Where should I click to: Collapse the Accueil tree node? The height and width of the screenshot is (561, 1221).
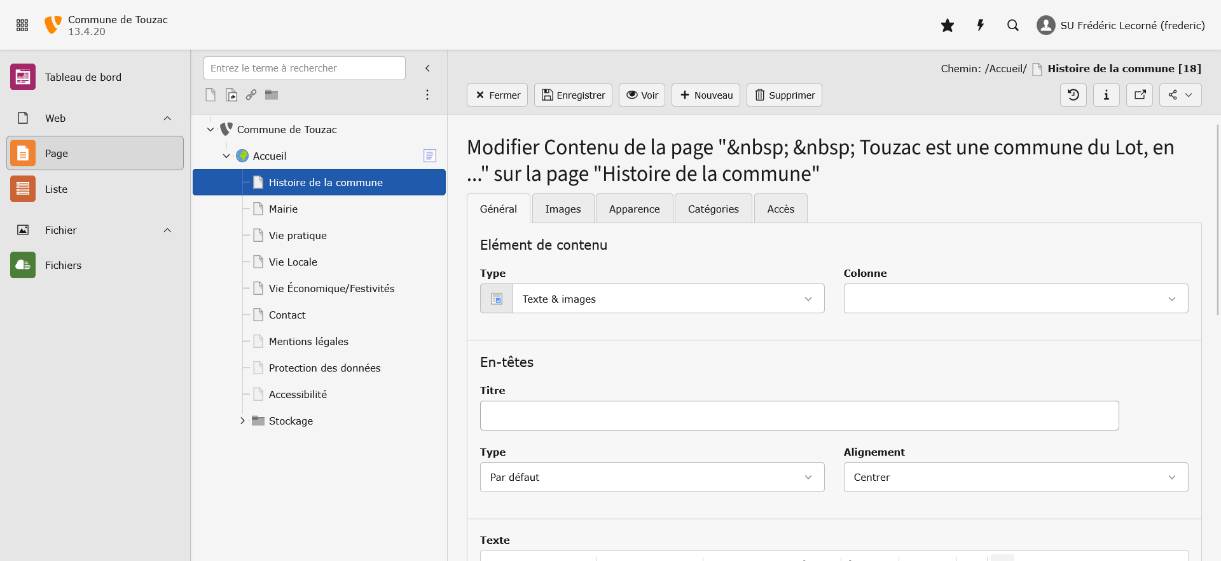pos(226,156)
